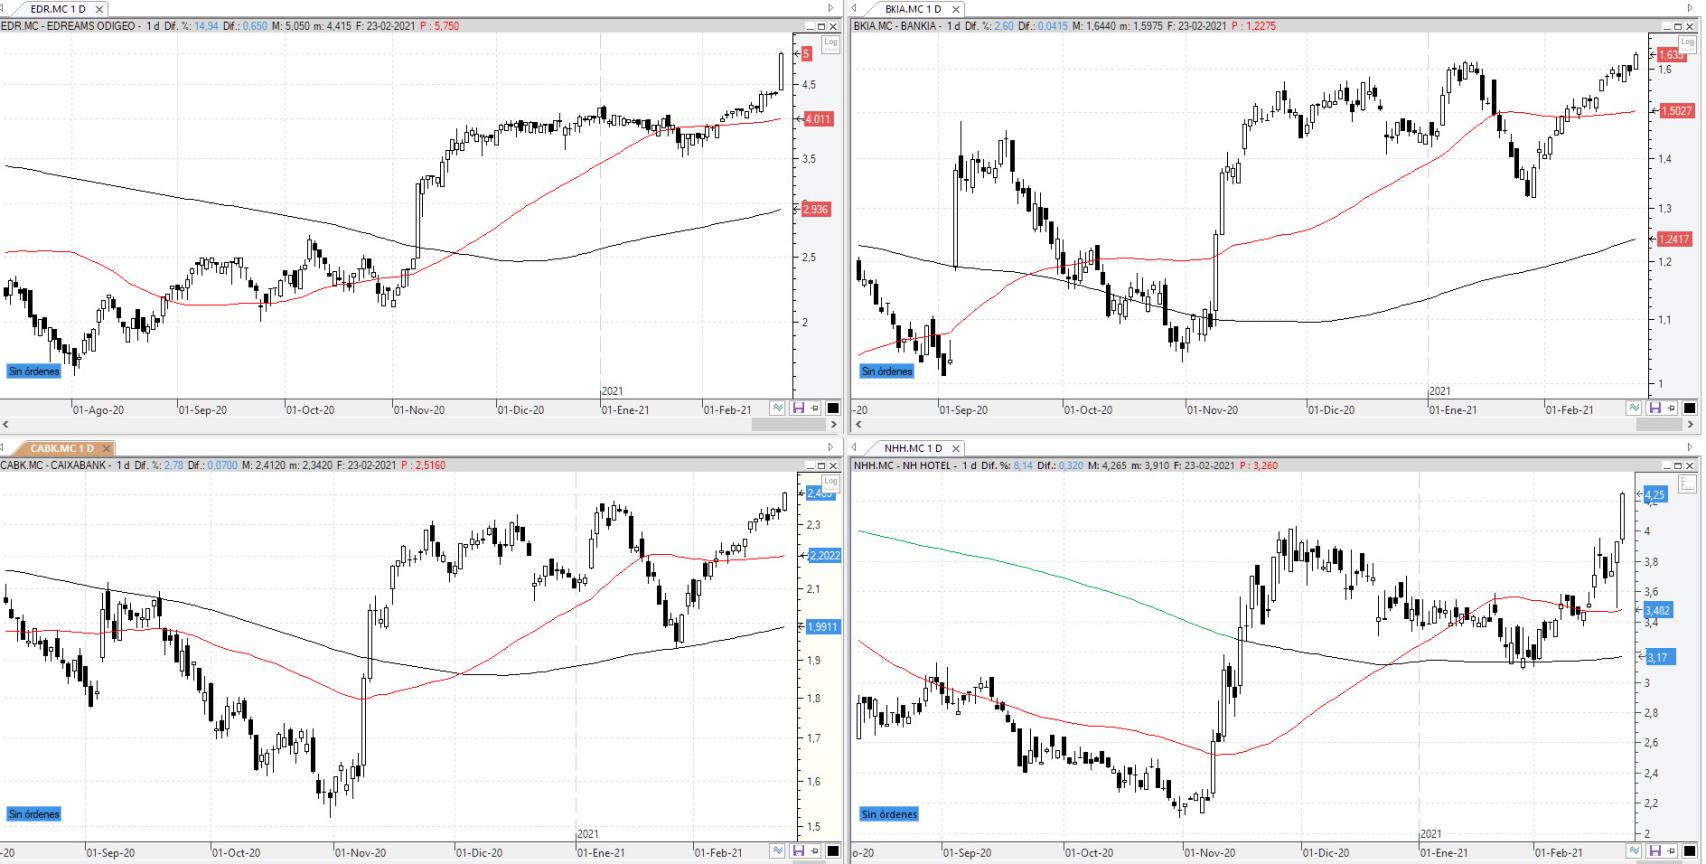
Task: Click left tab-scroll arrow beside the NHH.MC tab
Action: 855,447
